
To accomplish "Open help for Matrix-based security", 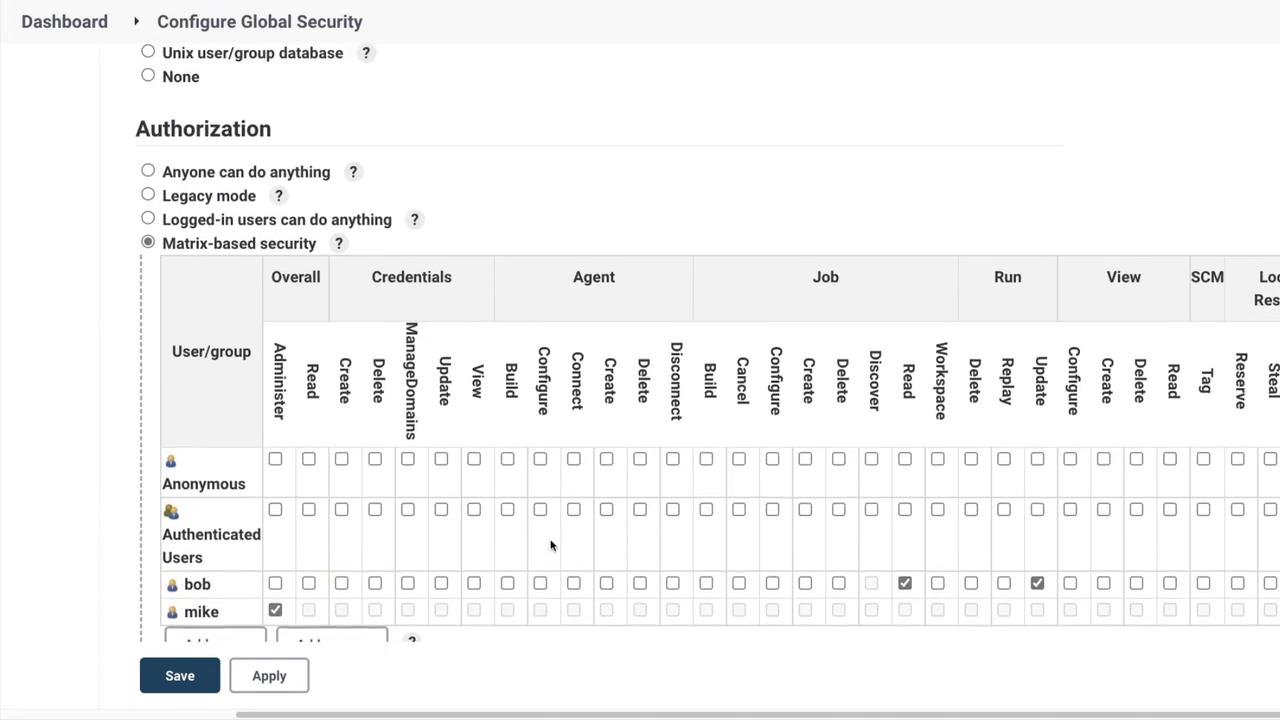I will (x=339, y=244).
